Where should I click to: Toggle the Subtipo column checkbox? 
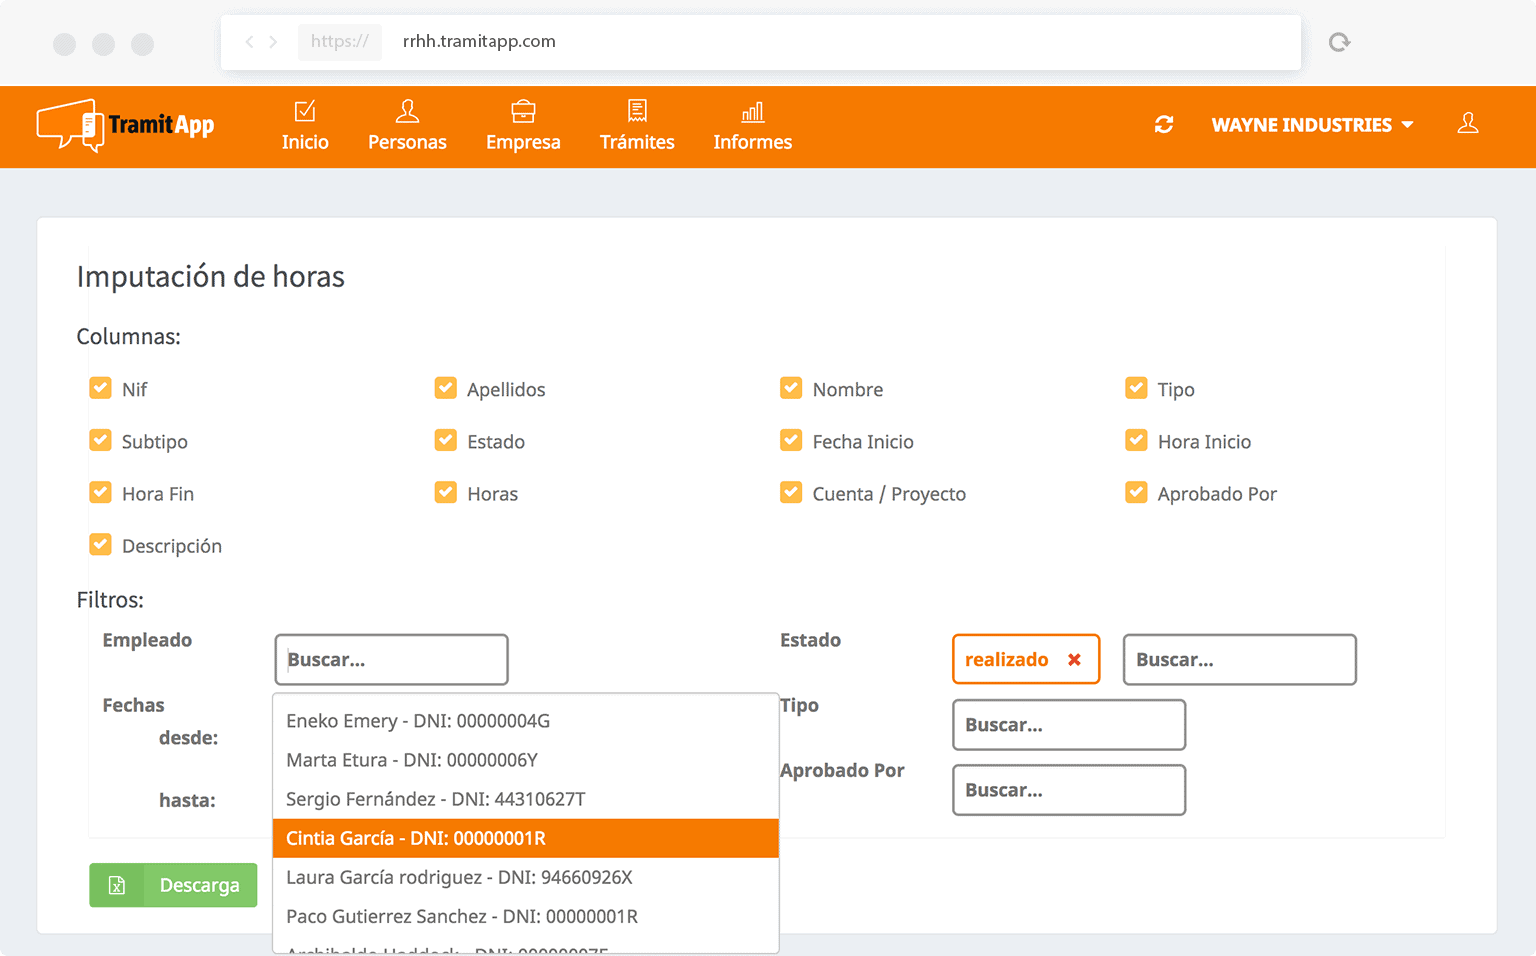(100, 440)
